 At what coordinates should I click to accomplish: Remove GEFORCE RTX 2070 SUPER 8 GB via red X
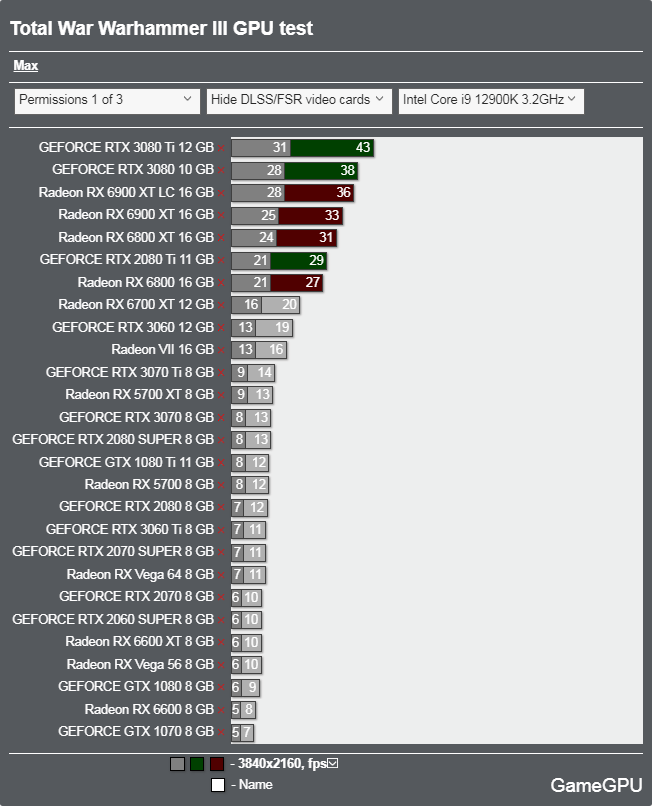pyautogui.click(x=221, y=553)
